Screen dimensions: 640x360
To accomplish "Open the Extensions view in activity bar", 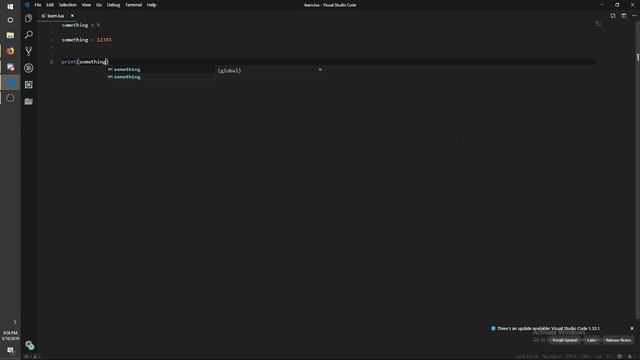I will pyautogui.click(x=29, y=84).
